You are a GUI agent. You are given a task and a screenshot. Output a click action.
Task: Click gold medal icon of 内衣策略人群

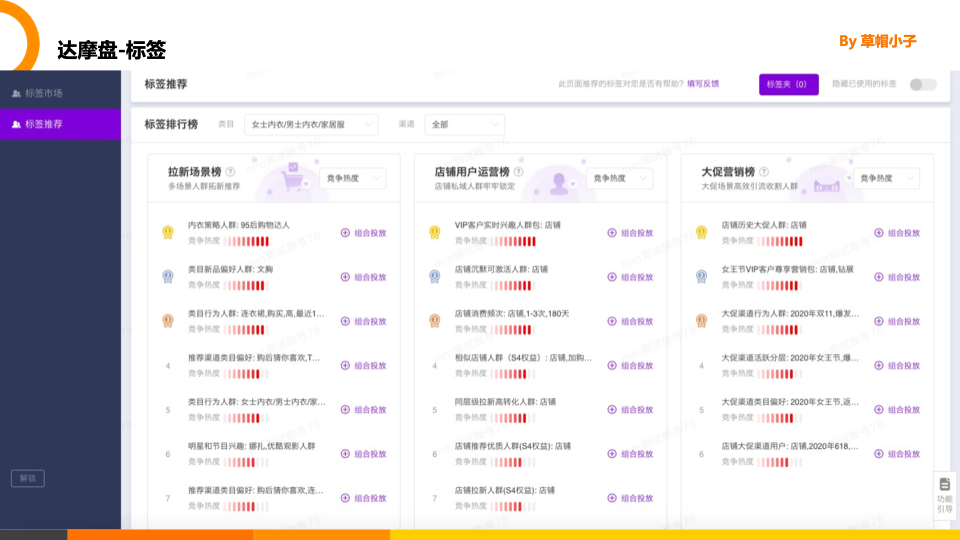(168, 233)
